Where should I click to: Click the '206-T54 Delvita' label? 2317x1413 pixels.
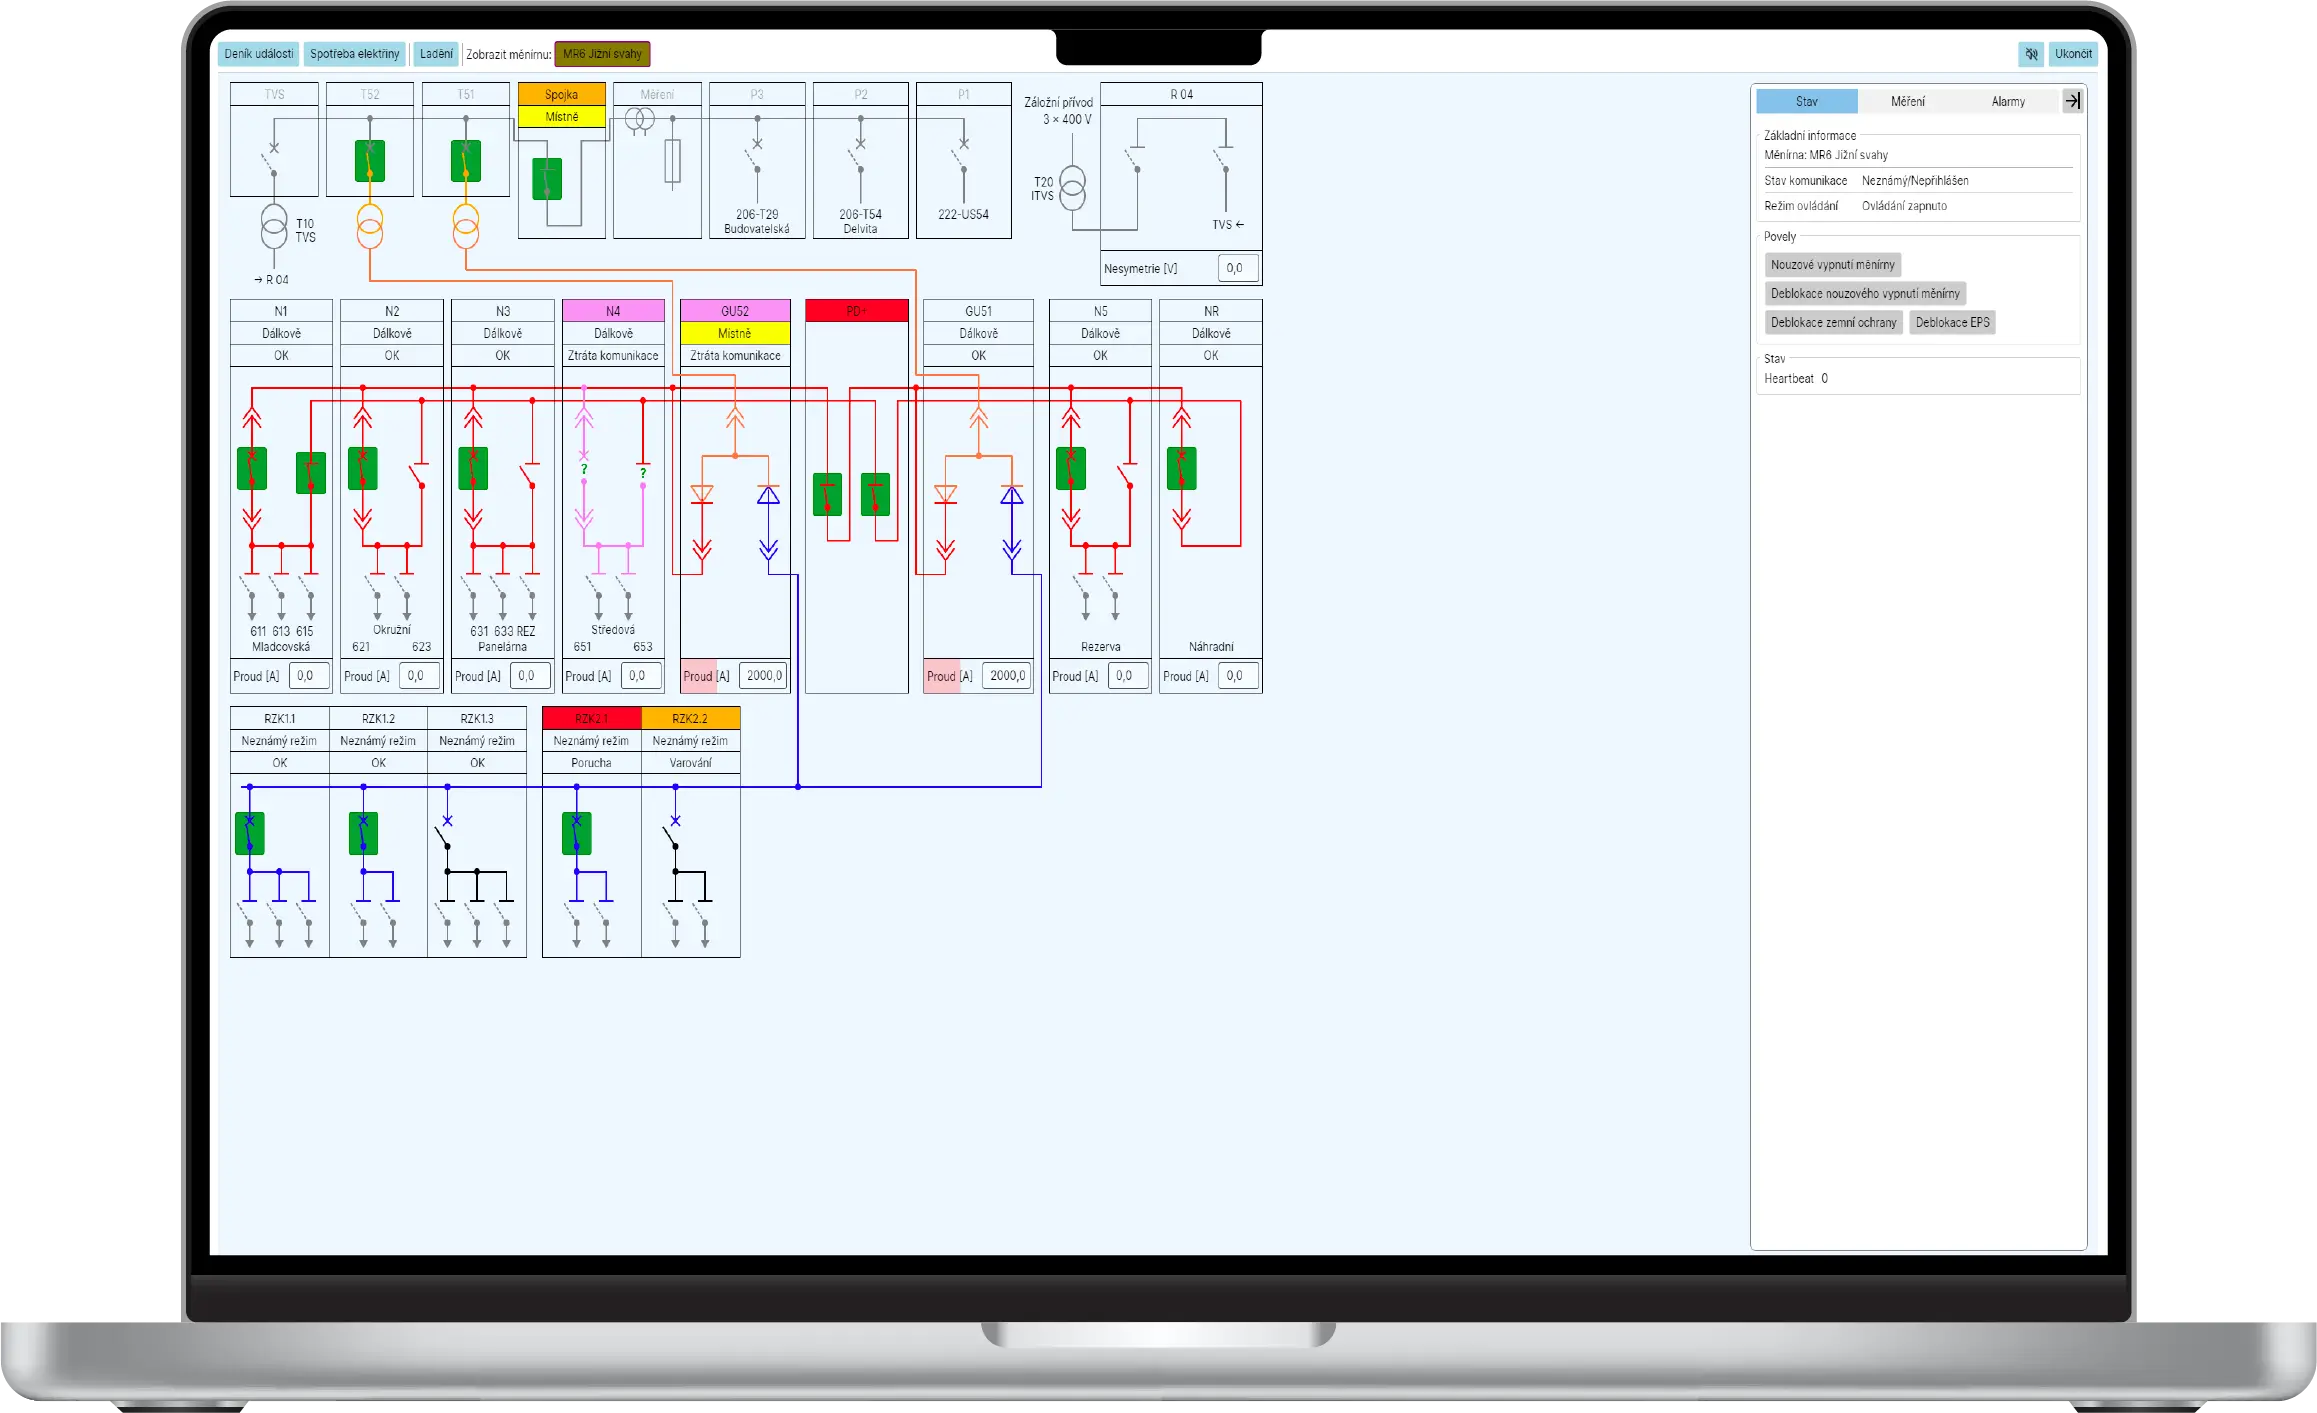coord(860,221)
